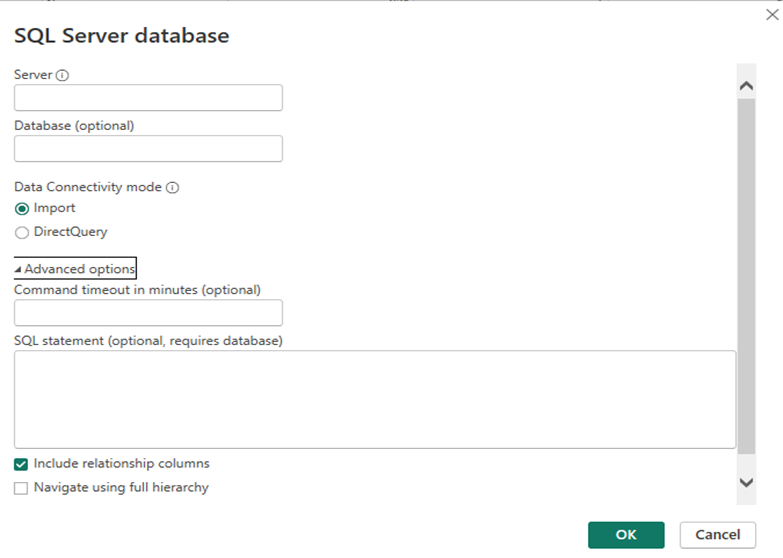Viewport: 783px width, 558px height.
Task: Click the SQL statement (optional, requires database) label
Action: [148, 341]
